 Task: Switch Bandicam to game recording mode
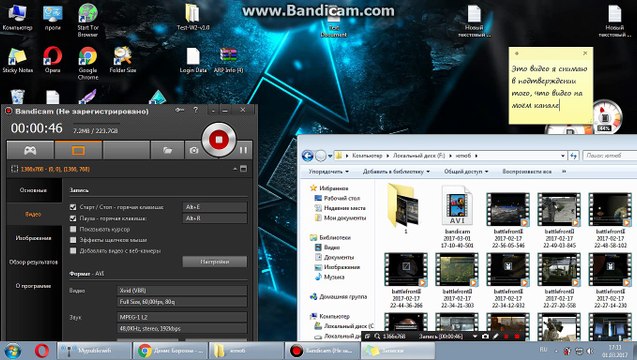click(x=30, y=150)
